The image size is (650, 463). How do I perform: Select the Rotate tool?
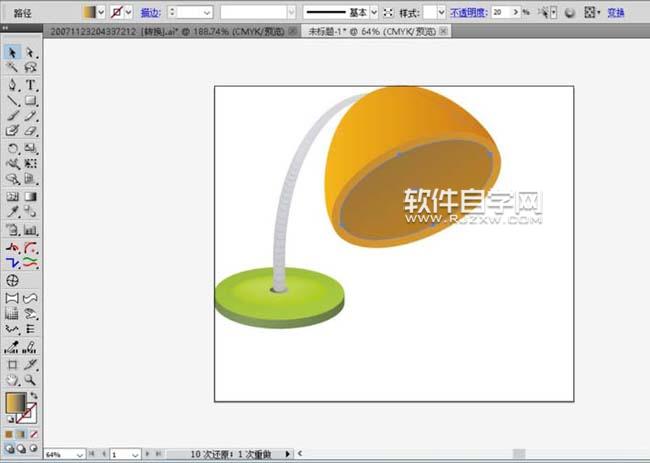[12, 148]
